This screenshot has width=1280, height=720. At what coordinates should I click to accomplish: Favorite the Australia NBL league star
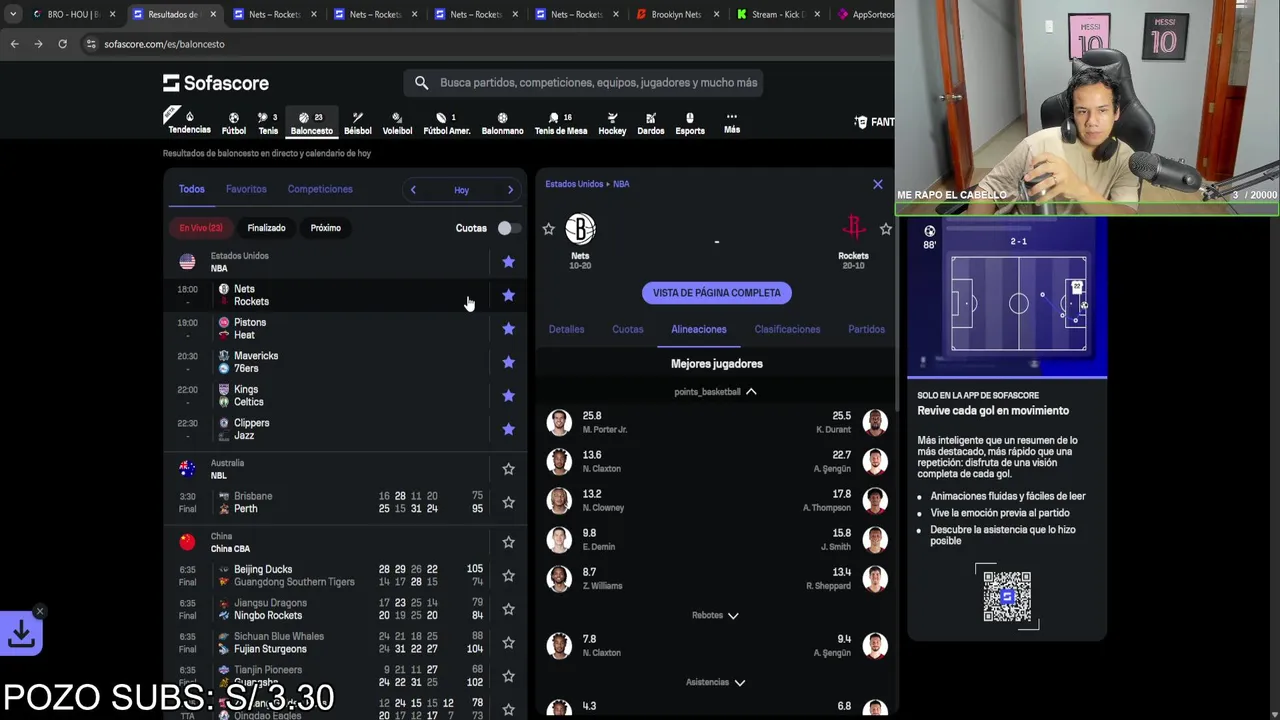point(508,469)
